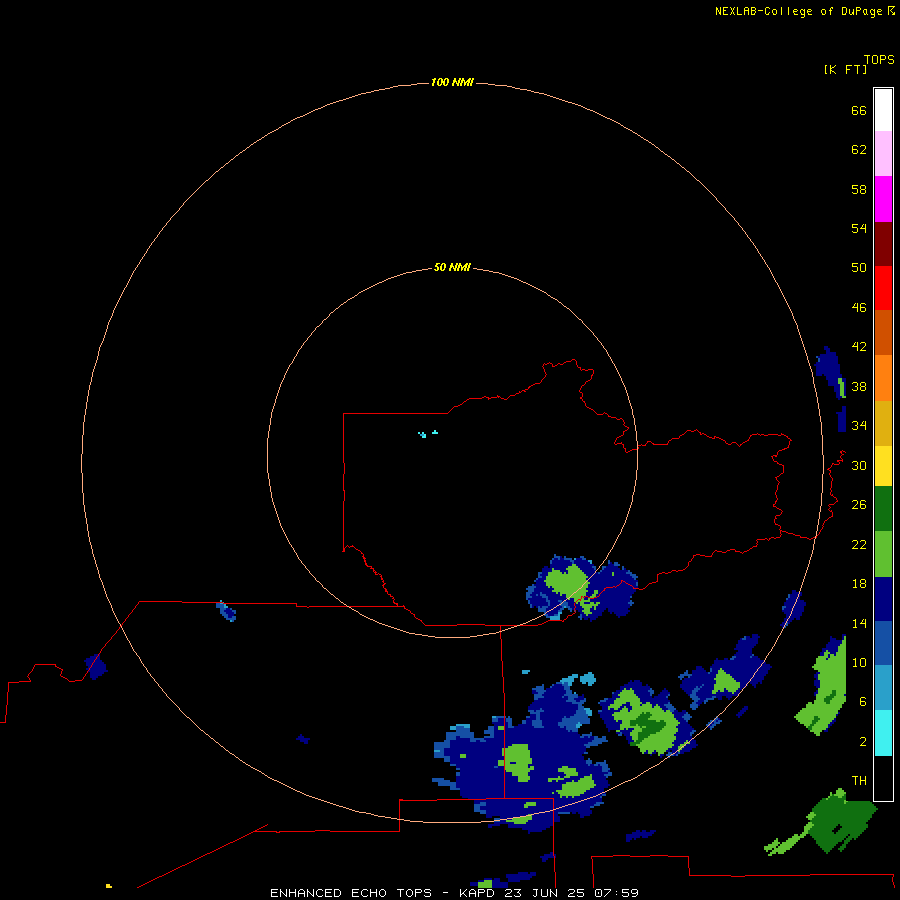Click the "50 NMI" range ring label
Image resolution: width=900 pixels, height=900 pixels.
point(452,267)
